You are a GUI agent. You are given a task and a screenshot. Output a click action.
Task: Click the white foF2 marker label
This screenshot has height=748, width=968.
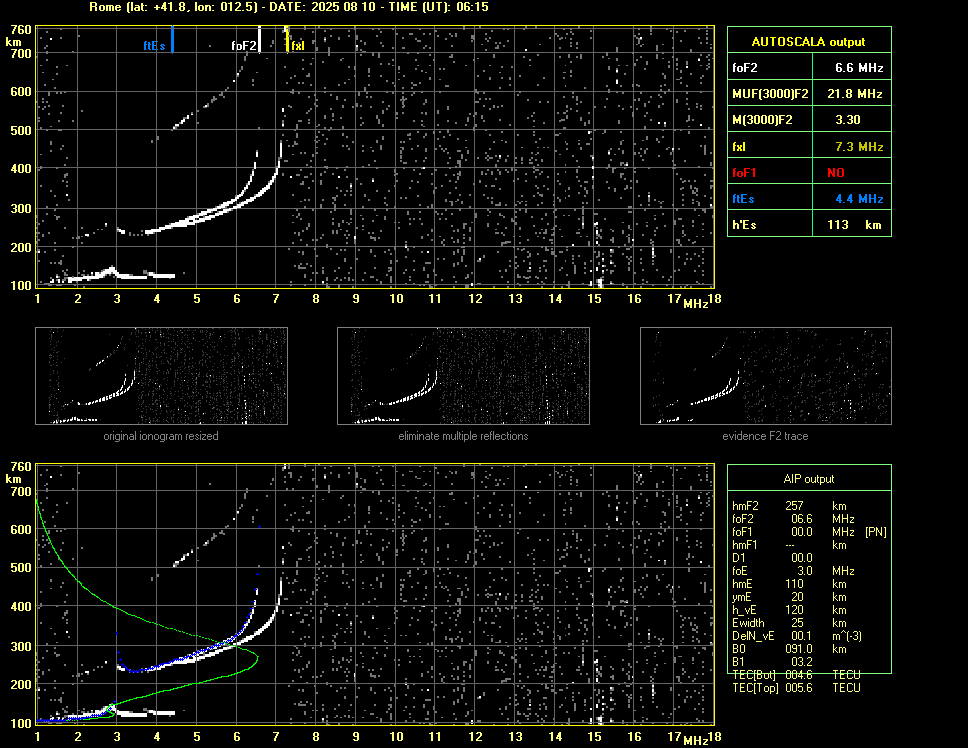(243, 46)
